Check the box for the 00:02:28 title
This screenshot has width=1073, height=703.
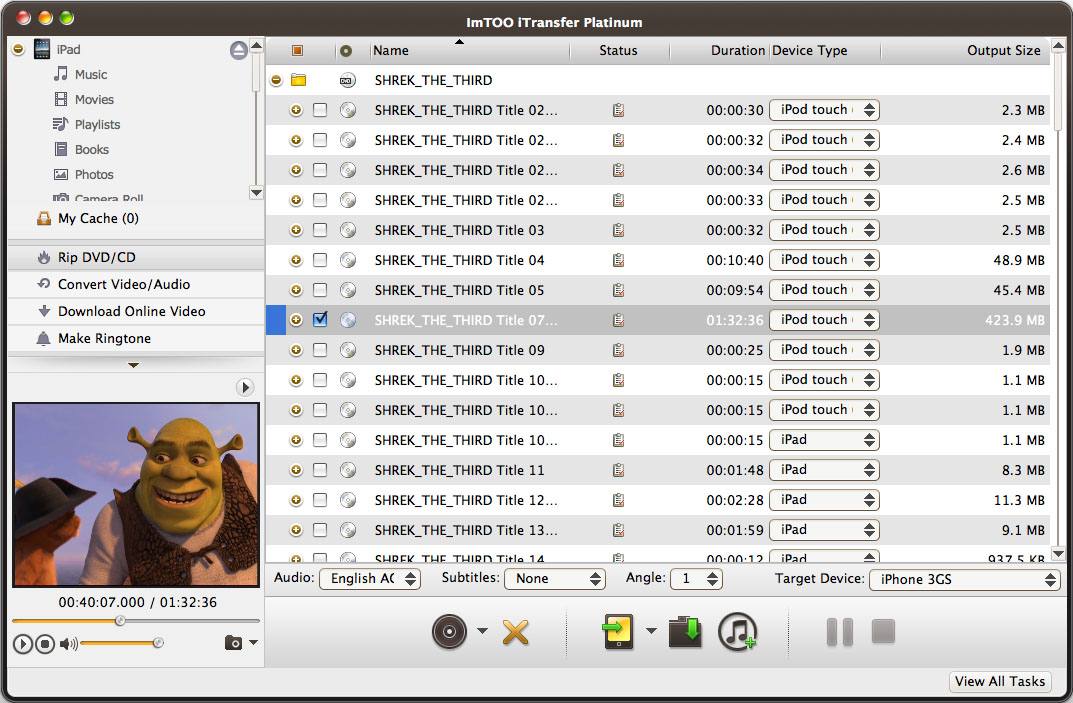coord(320,500)
